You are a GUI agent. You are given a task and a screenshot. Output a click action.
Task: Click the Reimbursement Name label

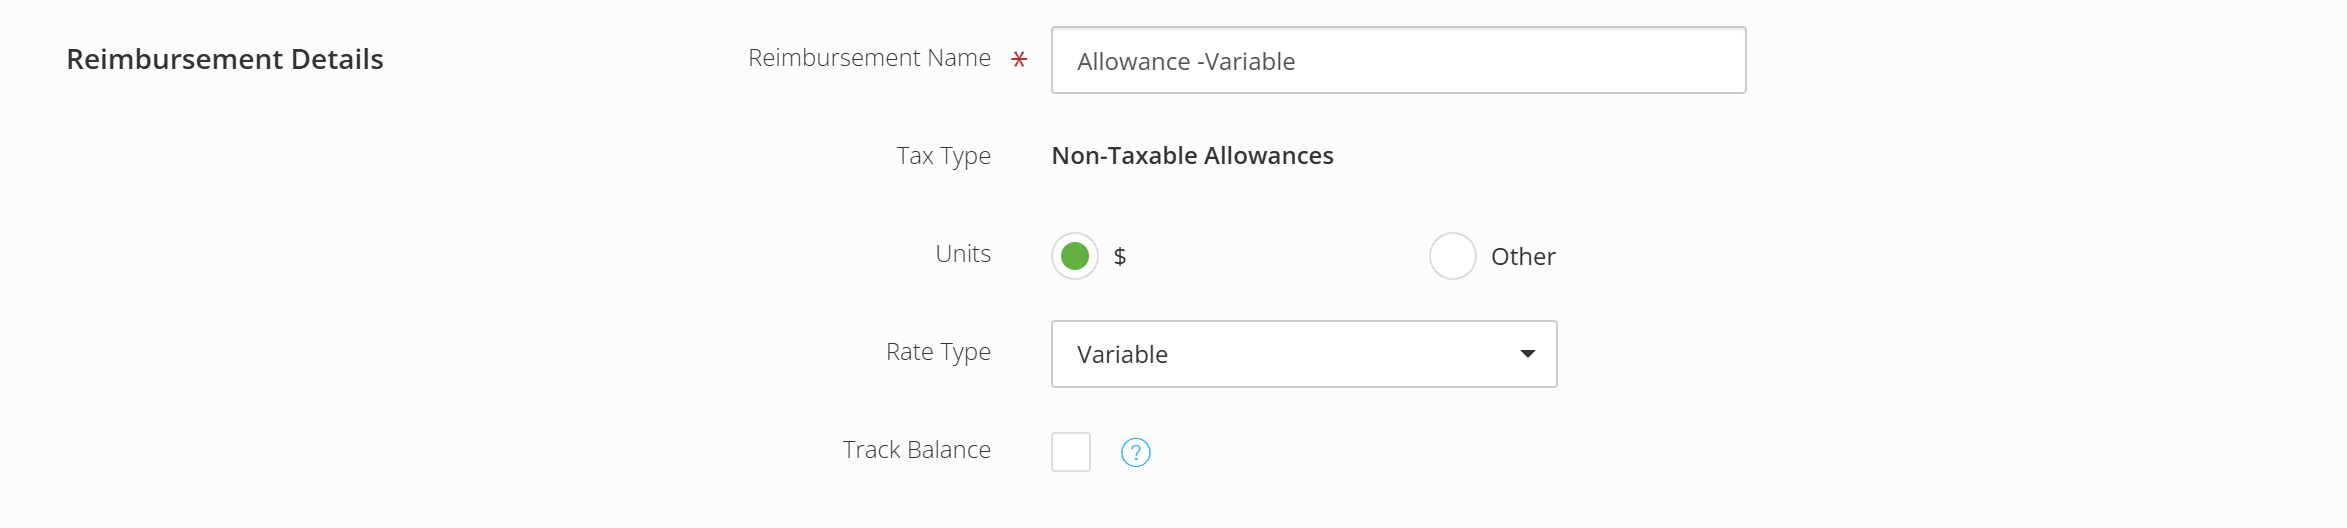click(869, 58)
